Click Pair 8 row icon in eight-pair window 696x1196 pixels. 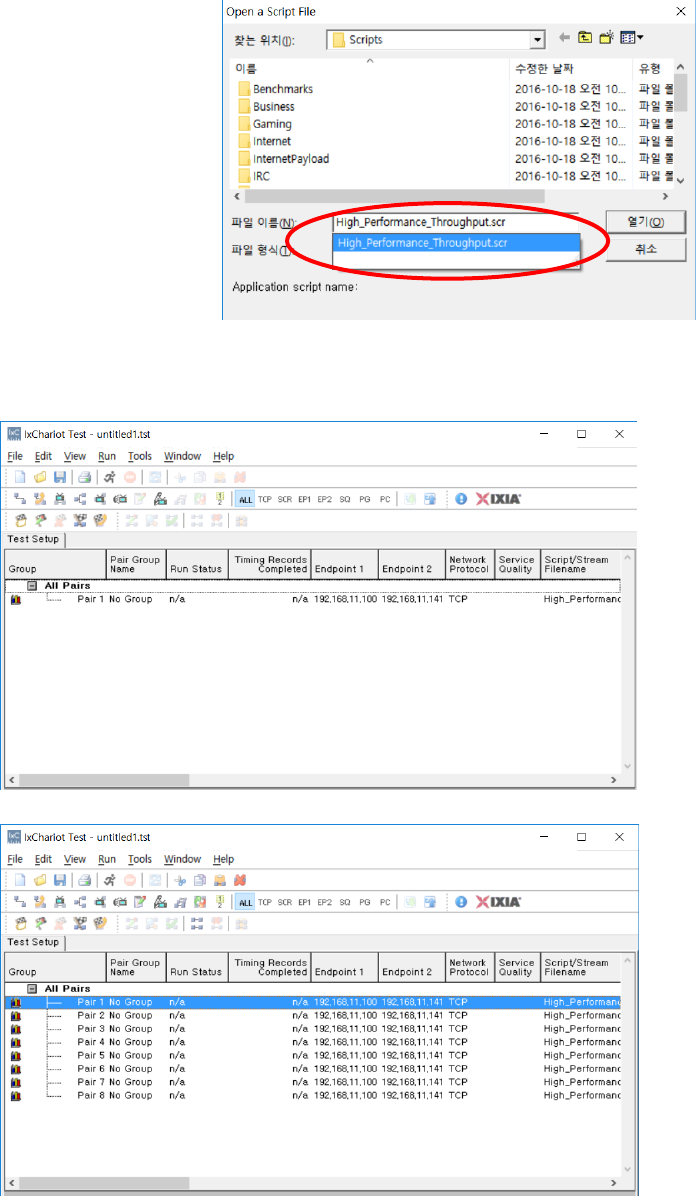15,1095
